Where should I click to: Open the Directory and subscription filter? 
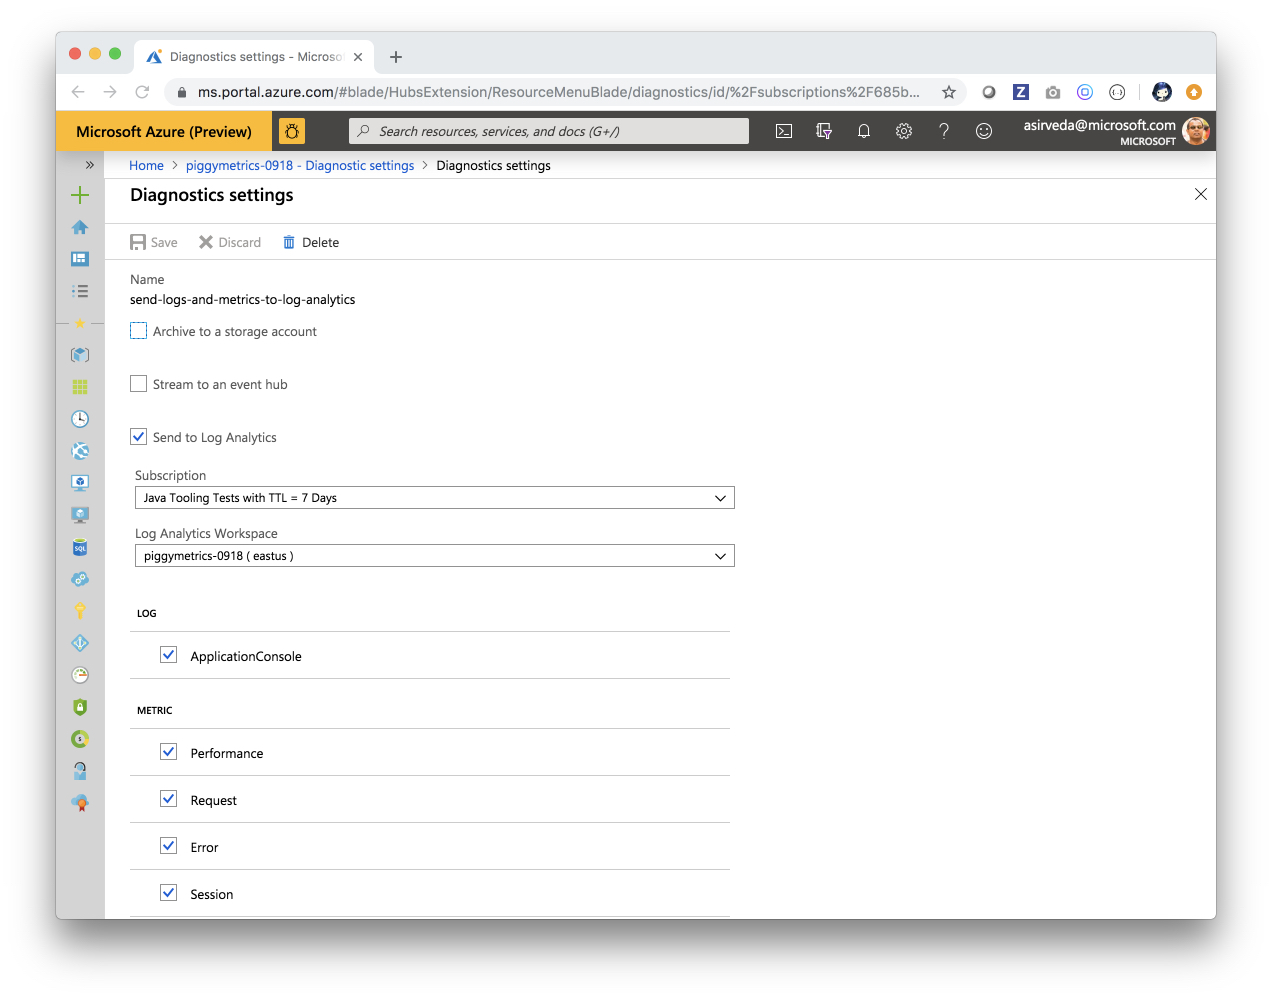[x=824, y=131]
